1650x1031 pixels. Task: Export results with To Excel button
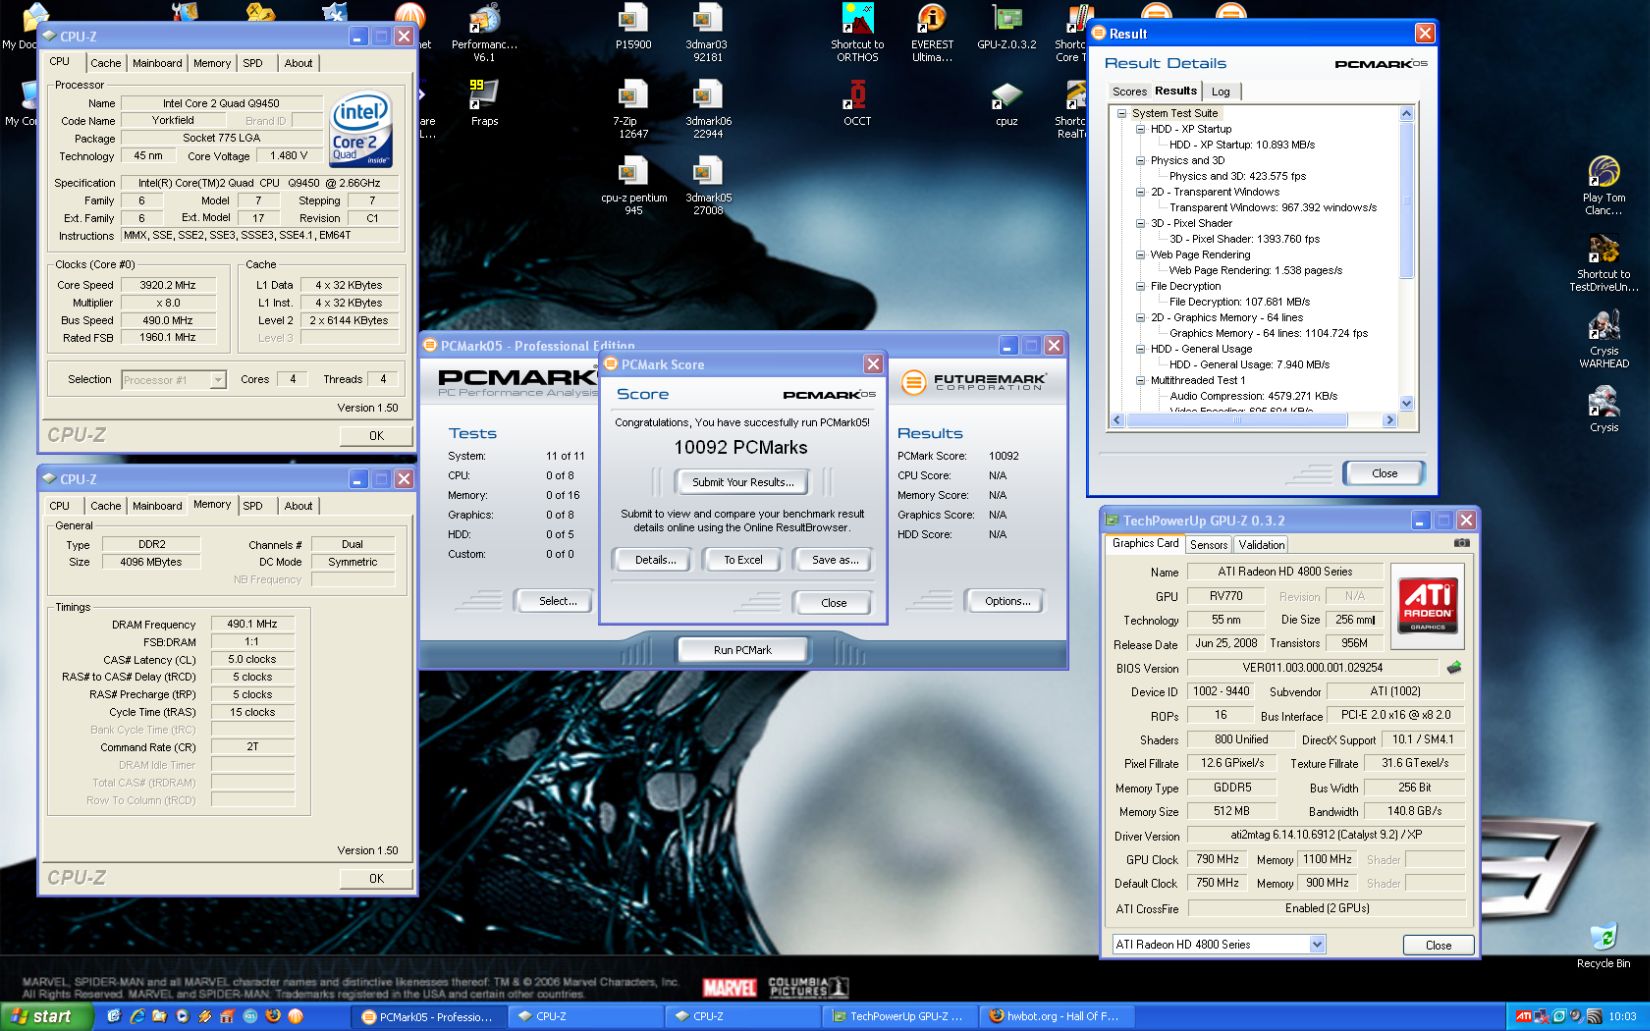tap(743, 560)
